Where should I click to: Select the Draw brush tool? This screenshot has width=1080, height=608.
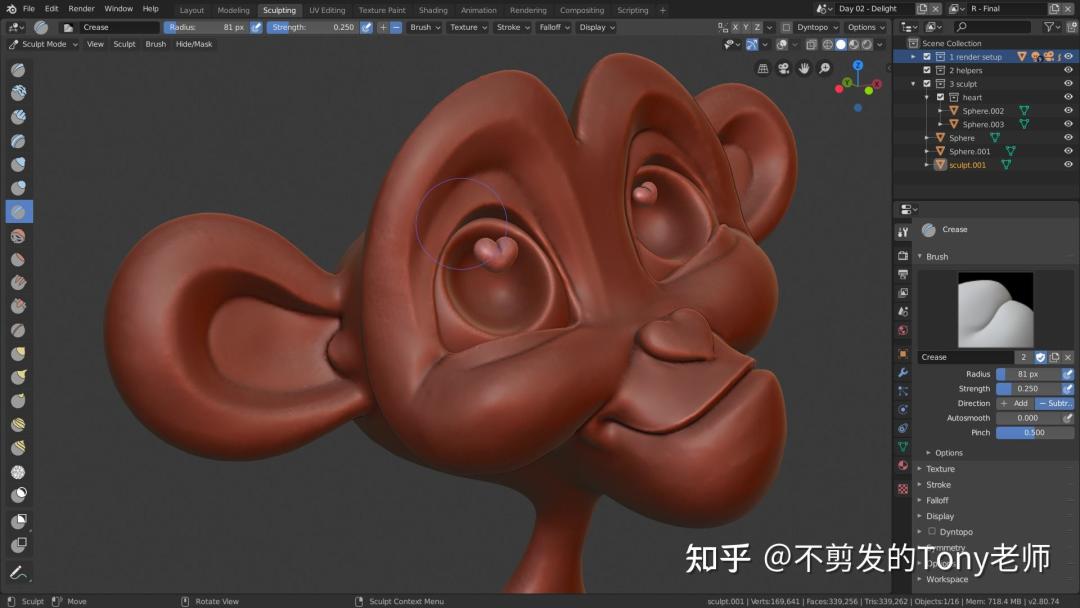coord(19,70)
